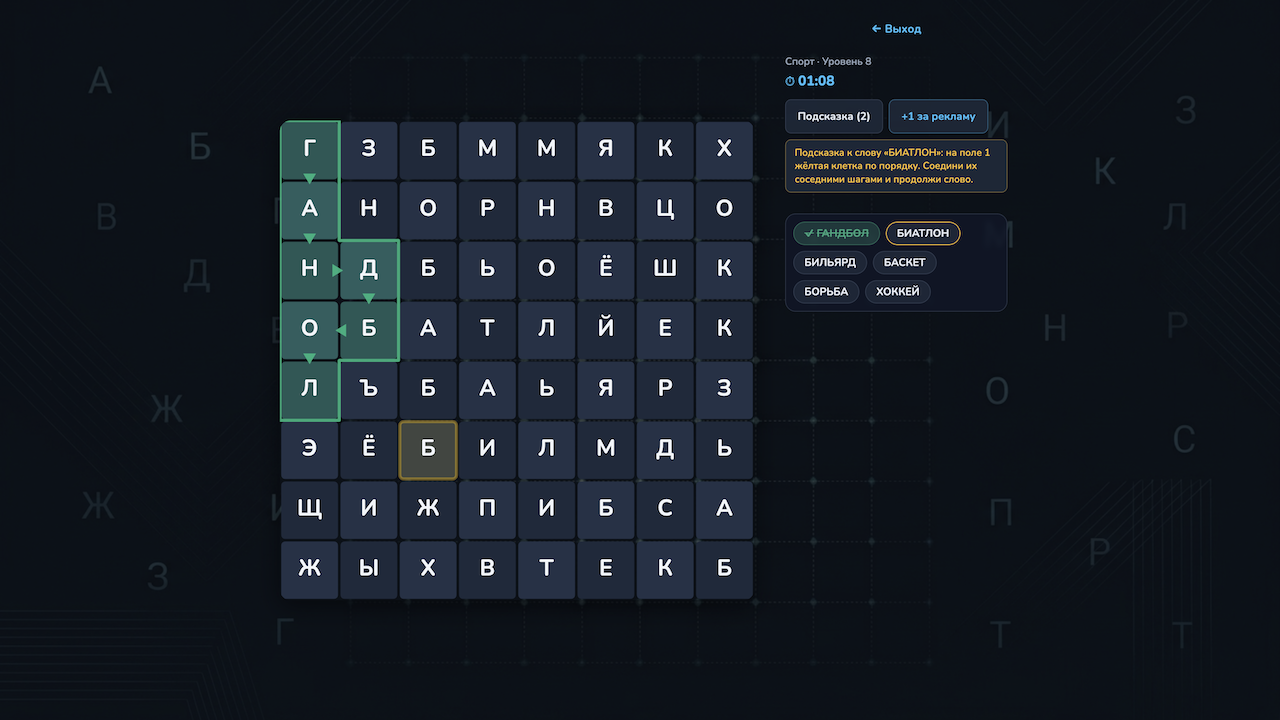Click the Выход exit link

(896, 28)
